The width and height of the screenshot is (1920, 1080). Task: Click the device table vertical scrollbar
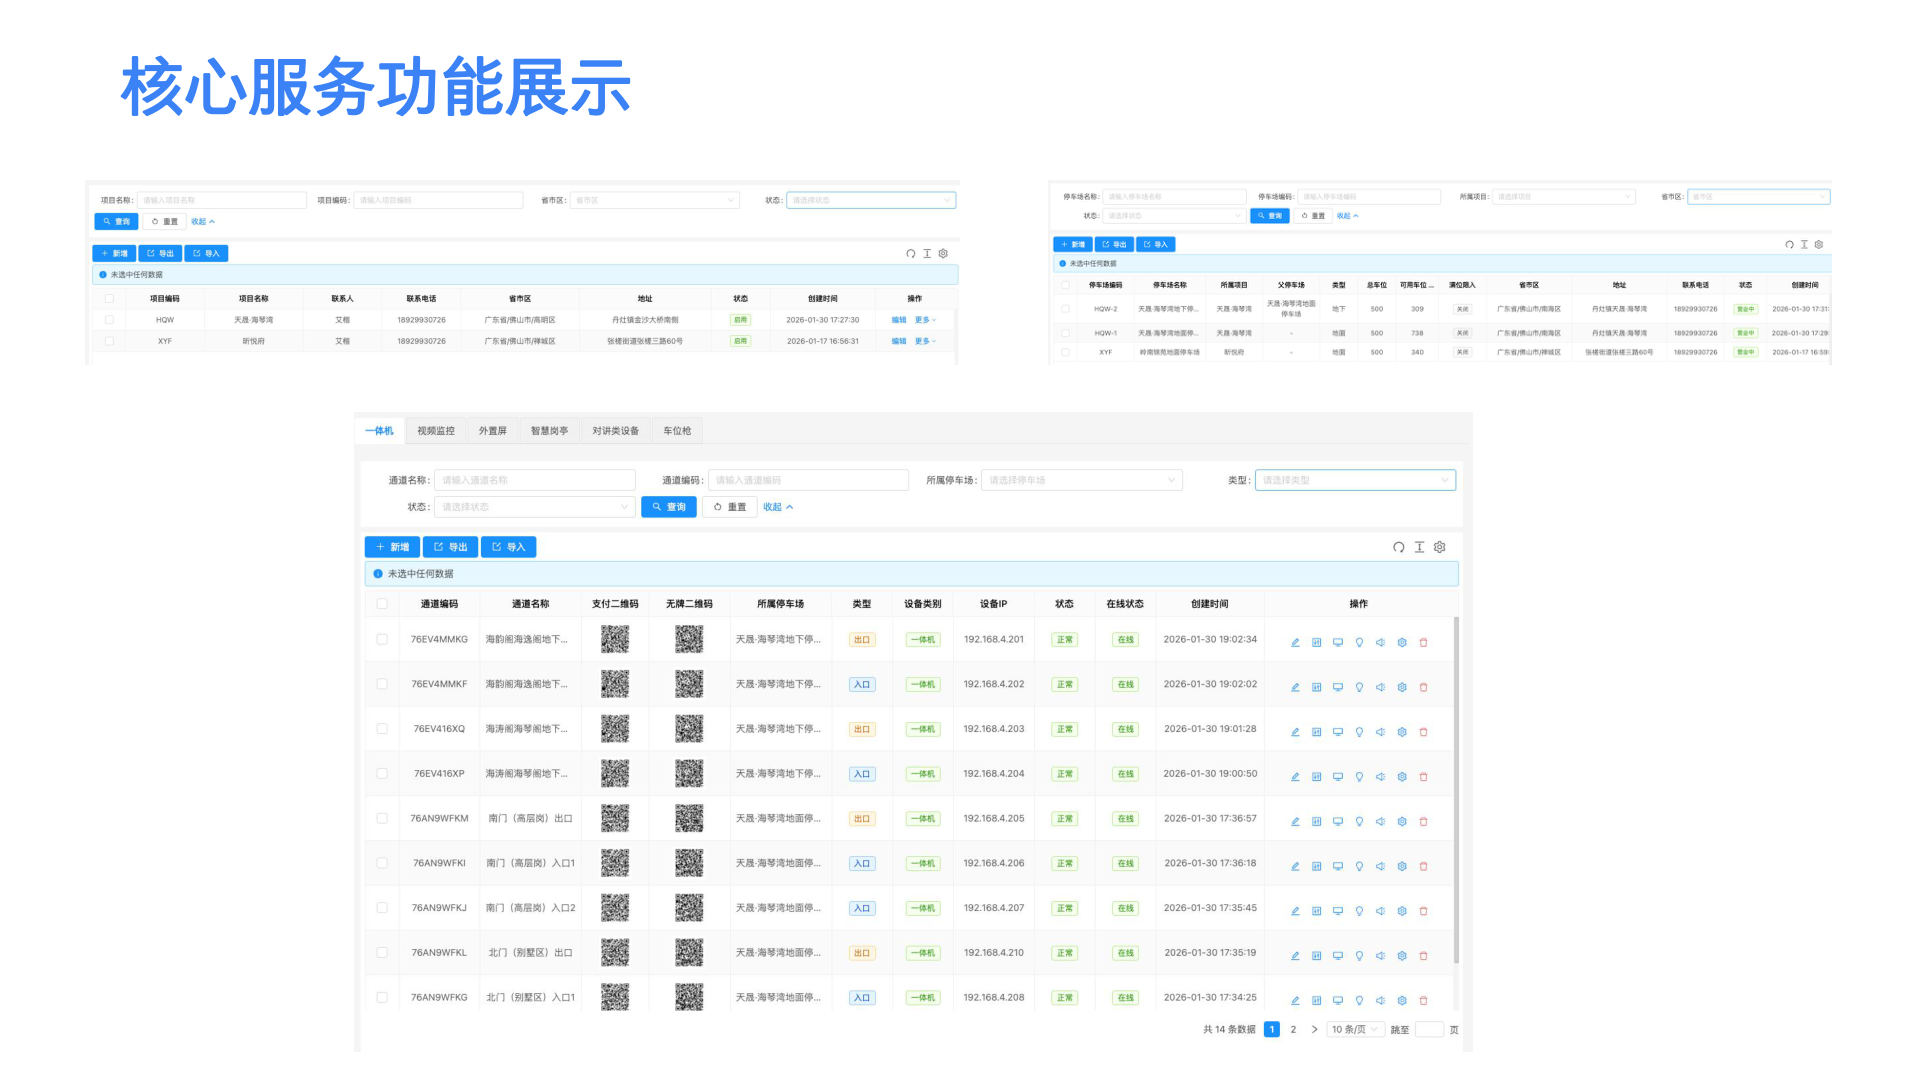click(1456, 790)
